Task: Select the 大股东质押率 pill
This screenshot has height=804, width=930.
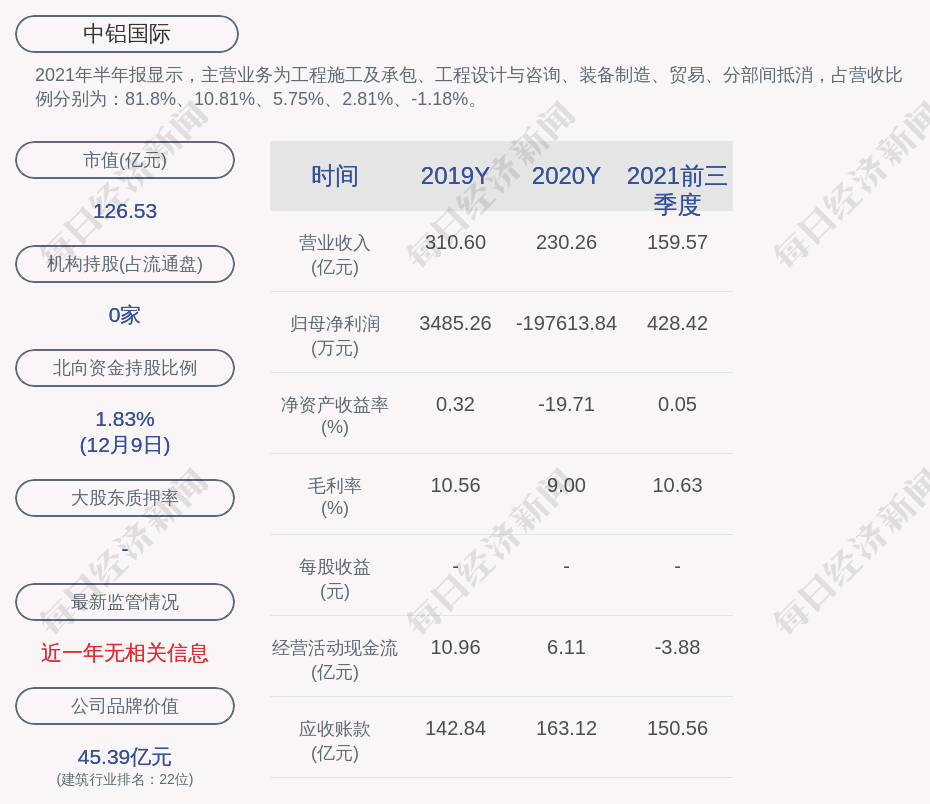Action: click(x=125, y=497)
